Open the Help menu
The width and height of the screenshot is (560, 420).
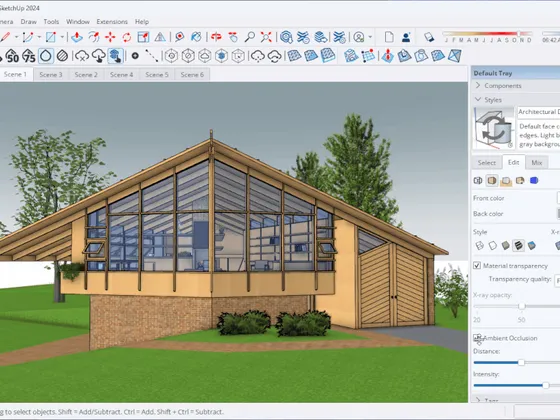(x=142, y=22)
